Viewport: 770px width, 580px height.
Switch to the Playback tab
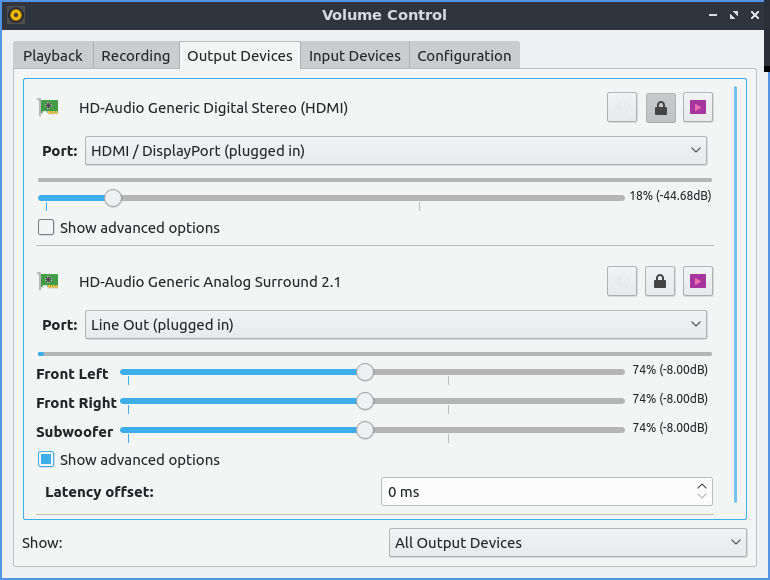[x=53, y=56]
